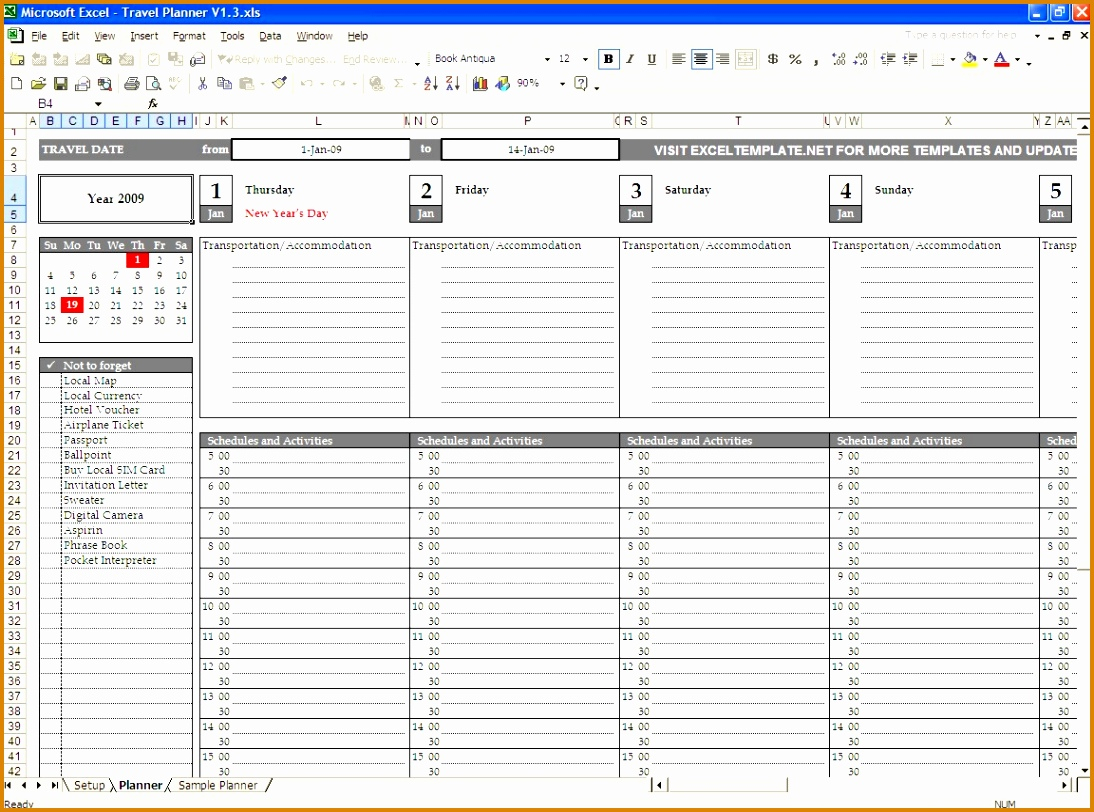Image resolution: width=1094 pixels, height=812 pixels.
Task: Switch to the Setup sheet tab
Action: (x=89, y=786)
